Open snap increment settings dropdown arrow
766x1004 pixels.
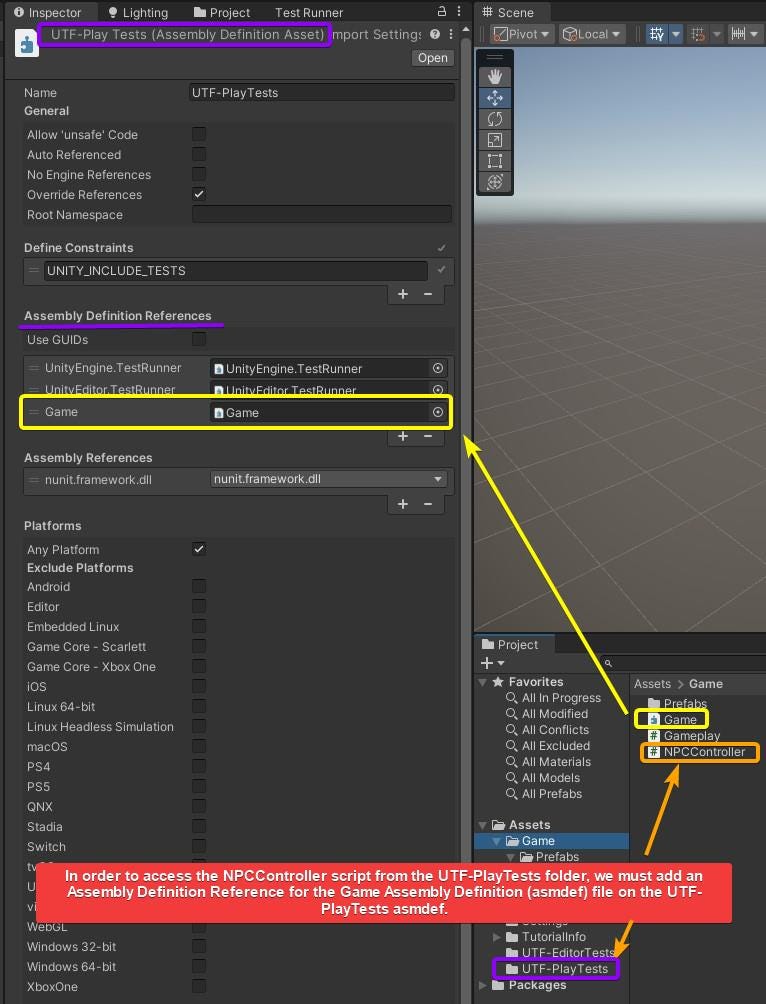coord(755,34)
